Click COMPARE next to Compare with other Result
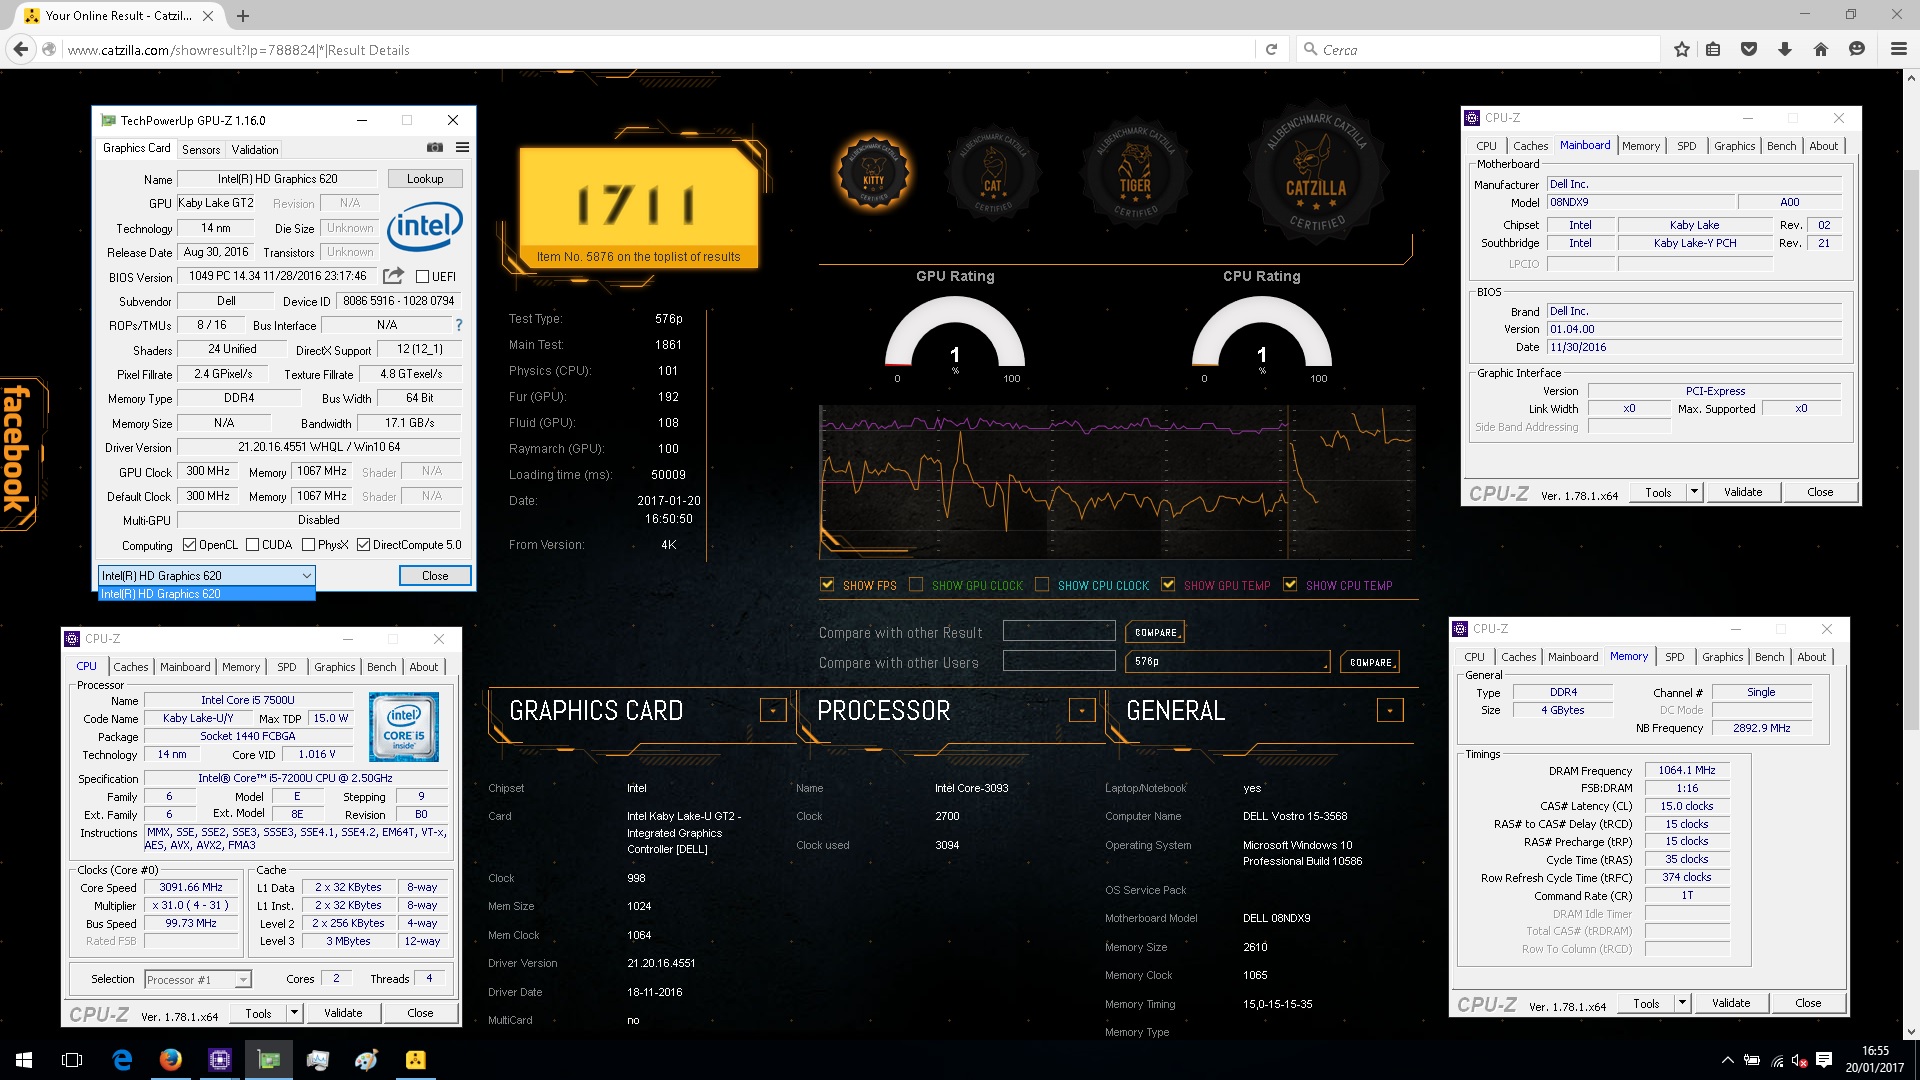 [x=1155, y=632]
